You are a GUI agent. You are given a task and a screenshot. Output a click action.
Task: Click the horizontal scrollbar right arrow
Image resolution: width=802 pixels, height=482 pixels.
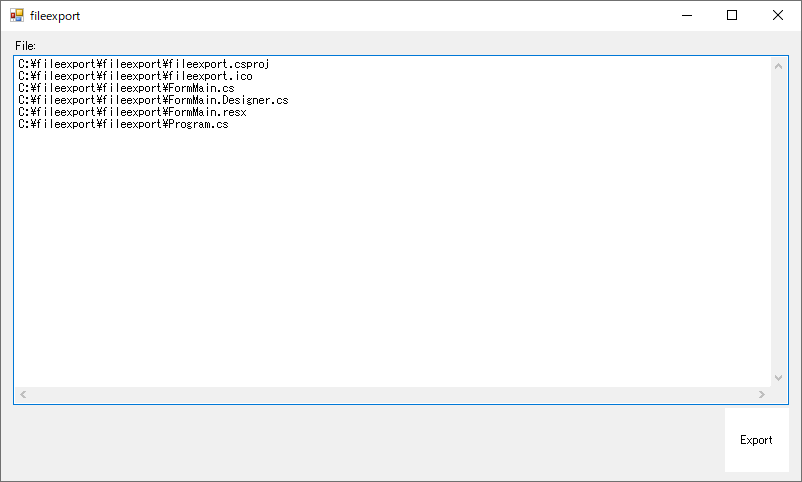[762, 395]
